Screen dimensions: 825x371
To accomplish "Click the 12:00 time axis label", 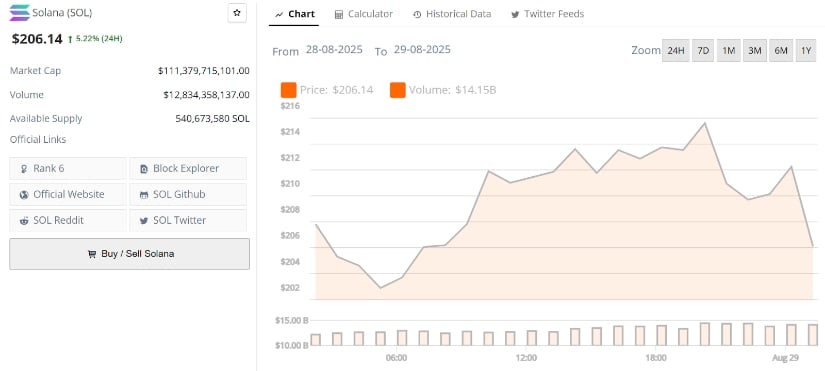I will [526, 358].
